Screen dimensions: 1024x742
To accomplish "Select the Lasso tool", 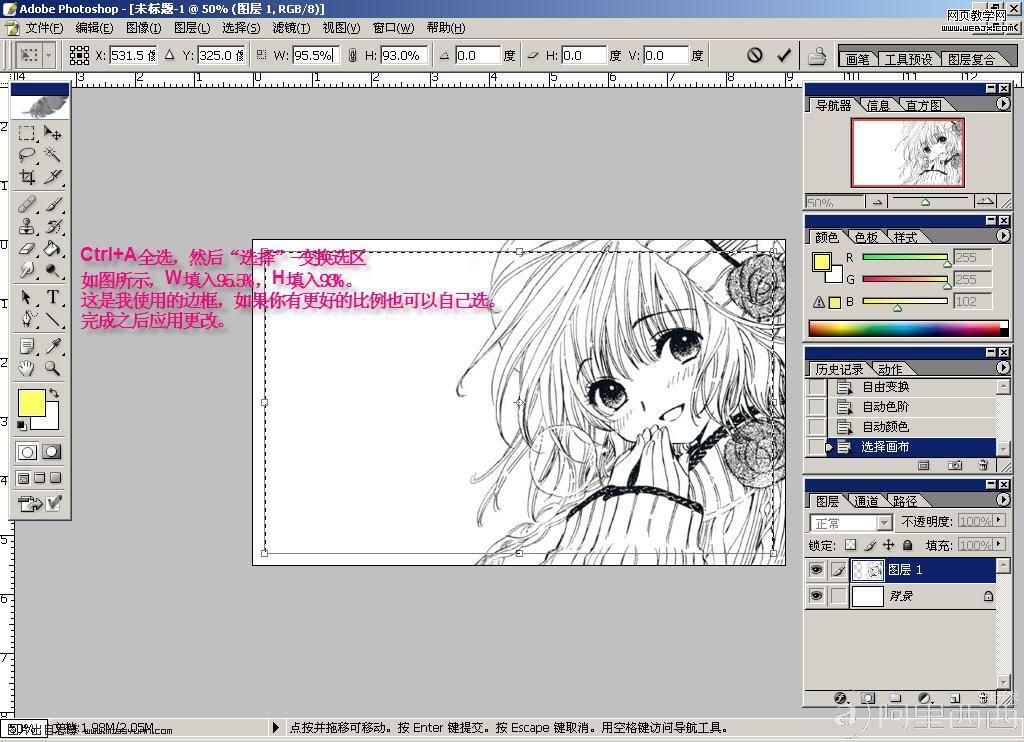I will click(27, 155).
